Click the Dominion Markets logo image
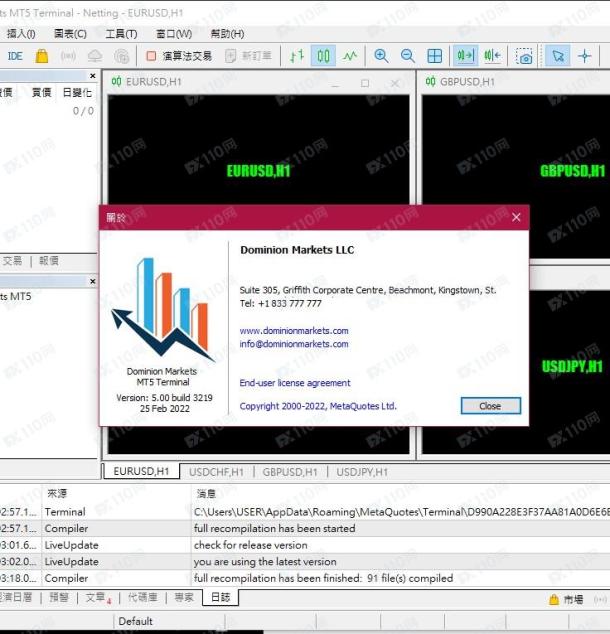The height and width of the screenshot is (634, 610). click(x=163, y=309)
